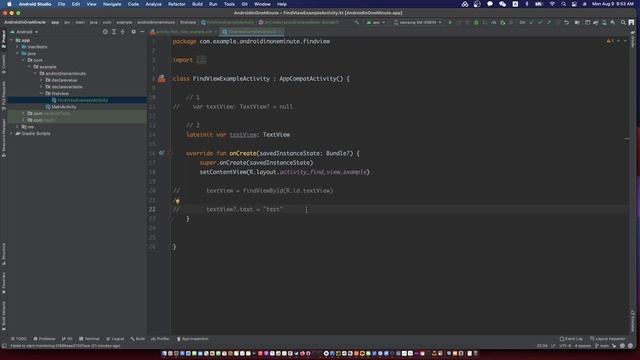Screen dimensions: 640x360
Task: Click line number 22 in the gutter
Action: coord(152,209)
